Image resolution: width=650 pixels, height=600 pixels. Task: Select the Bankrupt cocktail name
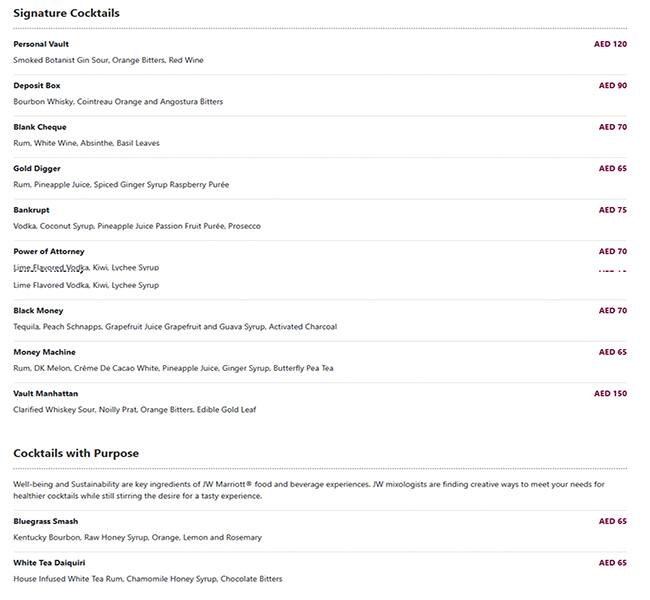pyautogui.click(x=31, y=210)
